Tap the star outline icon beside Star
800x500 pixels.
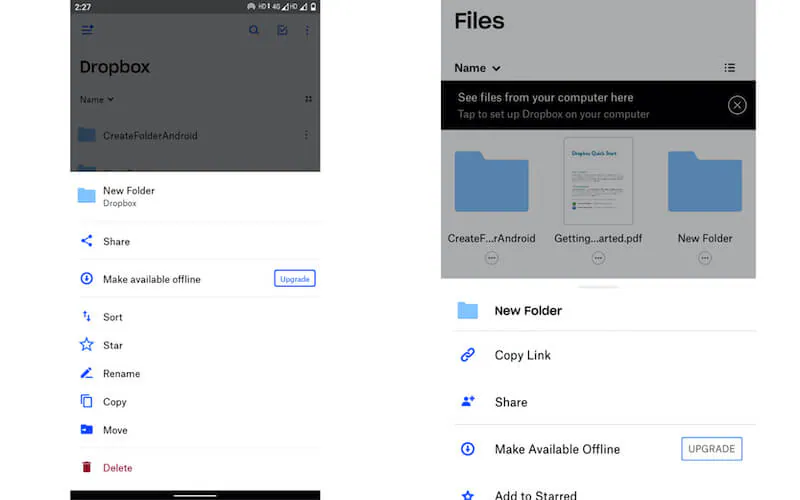87,344
